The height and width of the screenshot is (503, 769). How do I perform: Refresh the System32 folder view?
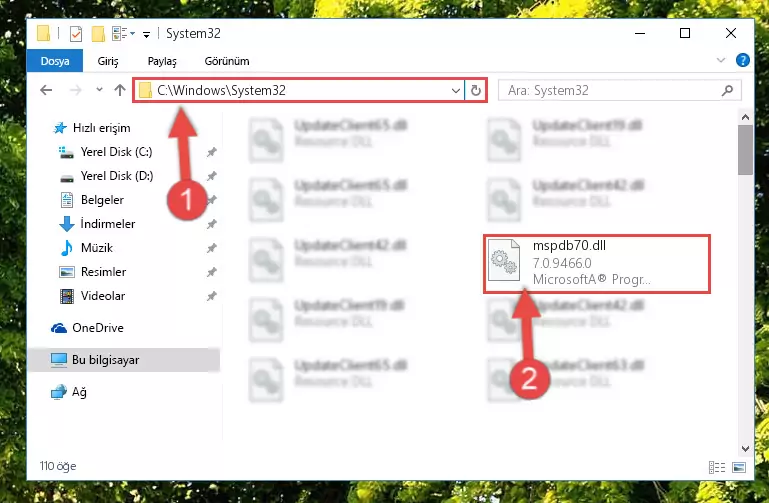476,90
